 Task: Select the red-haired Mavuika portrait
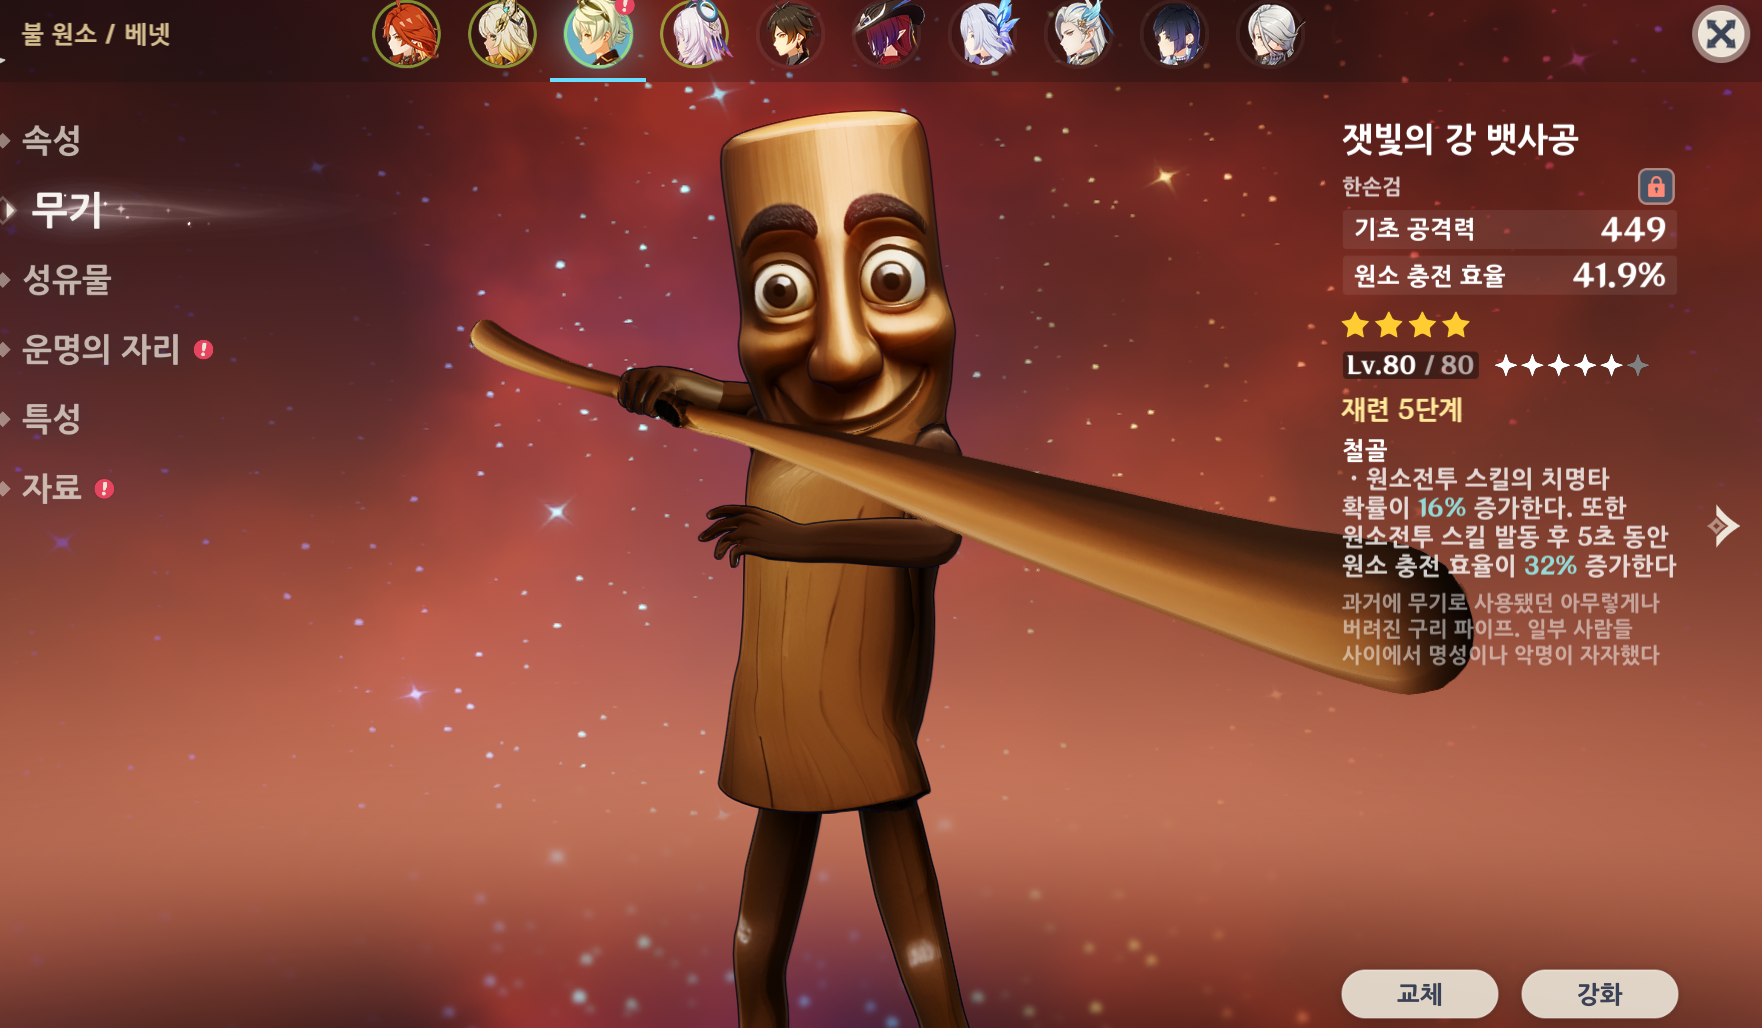tap(406, 34)
